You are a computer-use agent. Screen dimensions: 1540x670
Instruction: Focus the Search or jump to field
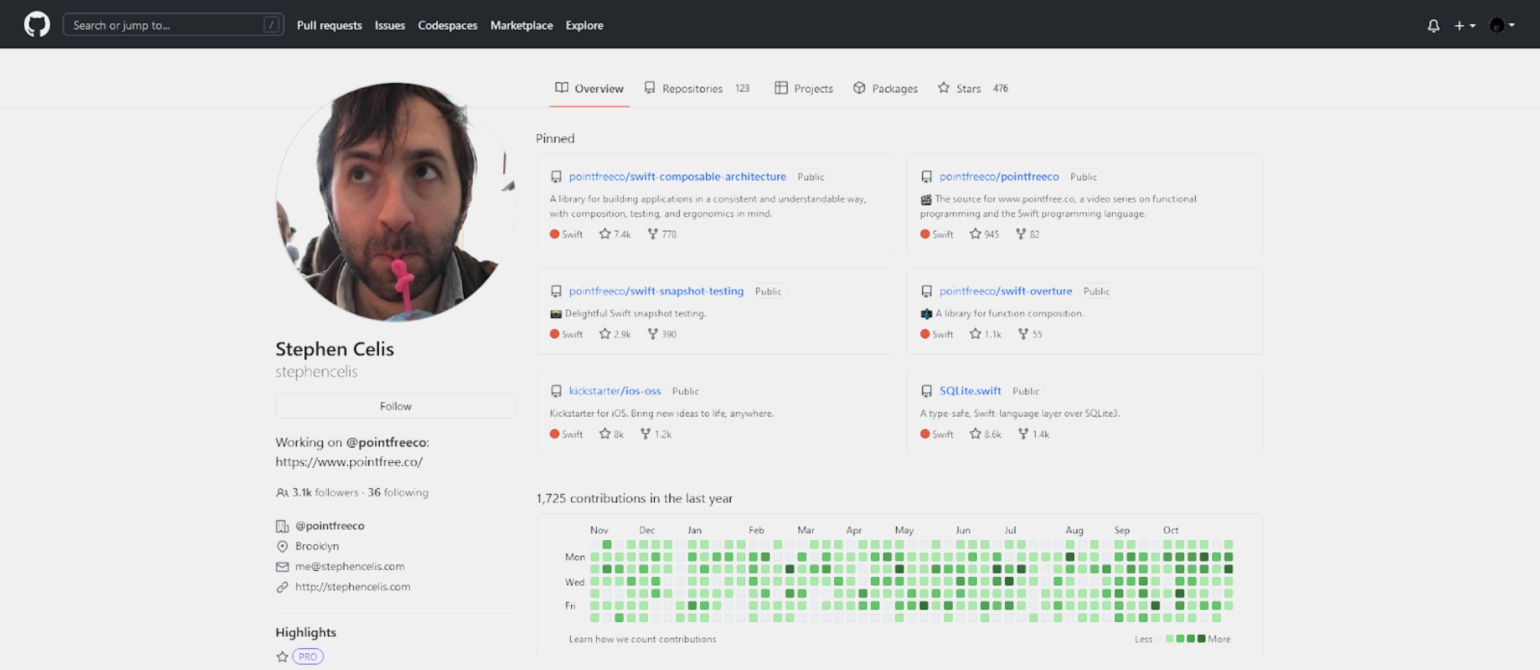(165, 26)
